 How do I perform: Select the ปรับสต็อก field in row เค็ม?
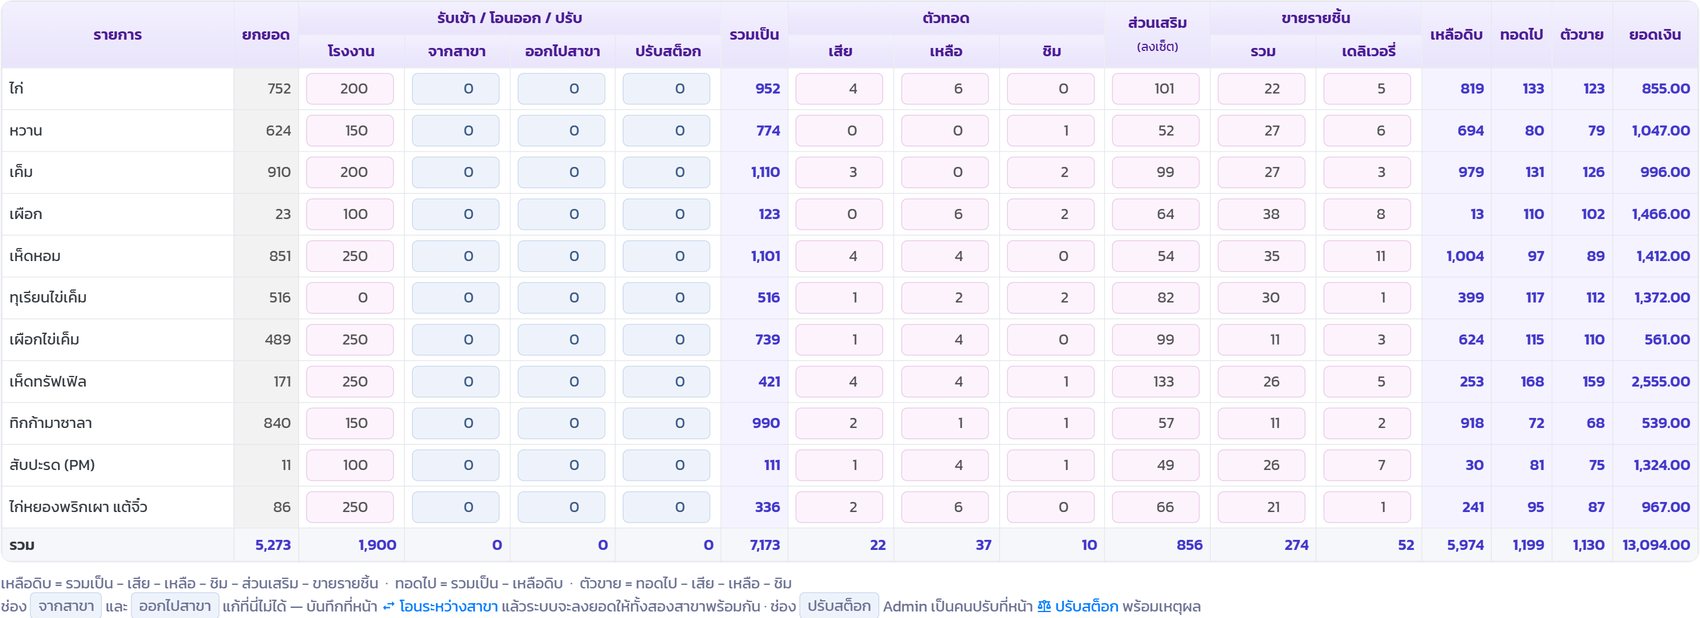click(667, 172)
